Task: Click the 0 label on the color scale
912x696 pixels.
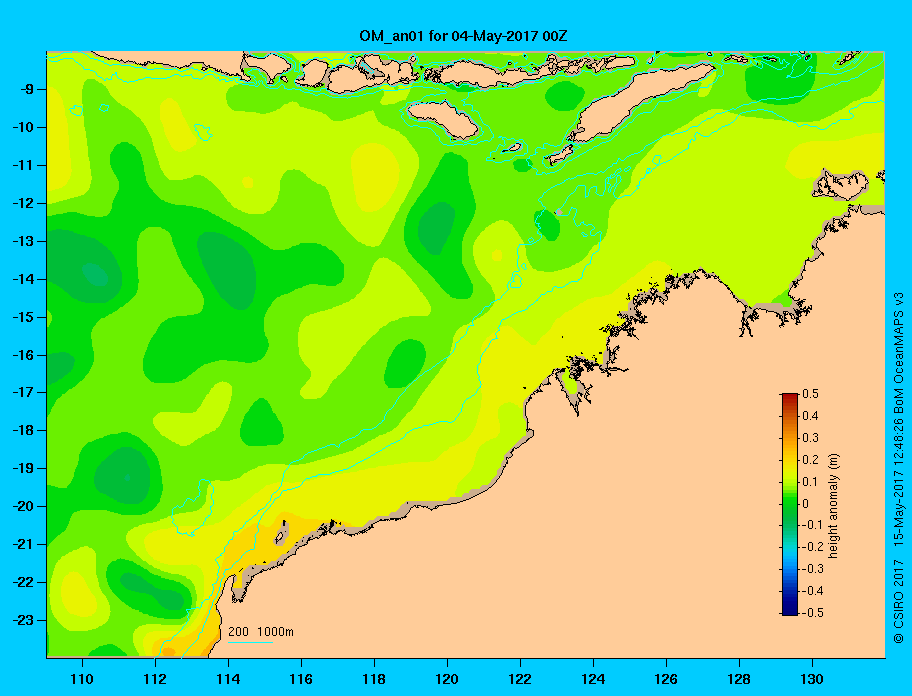Action: tap(806, 504)
